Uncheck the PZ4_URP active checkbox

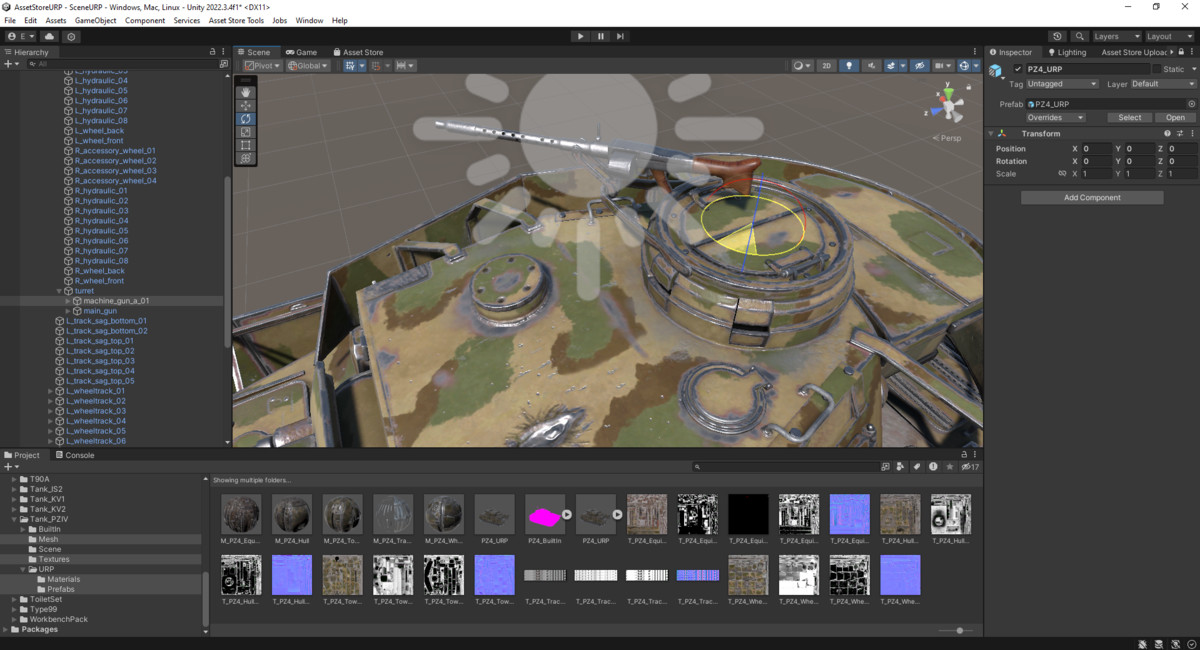click(1018, 69)
